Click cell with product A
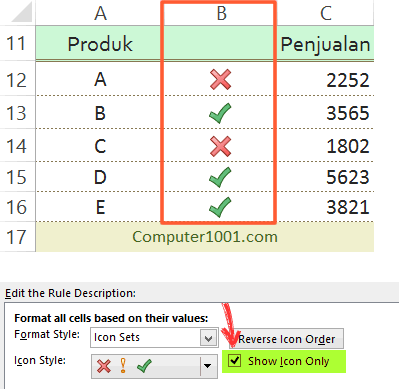The width and height of the screenshot is (399, 389). coord(99,79)
